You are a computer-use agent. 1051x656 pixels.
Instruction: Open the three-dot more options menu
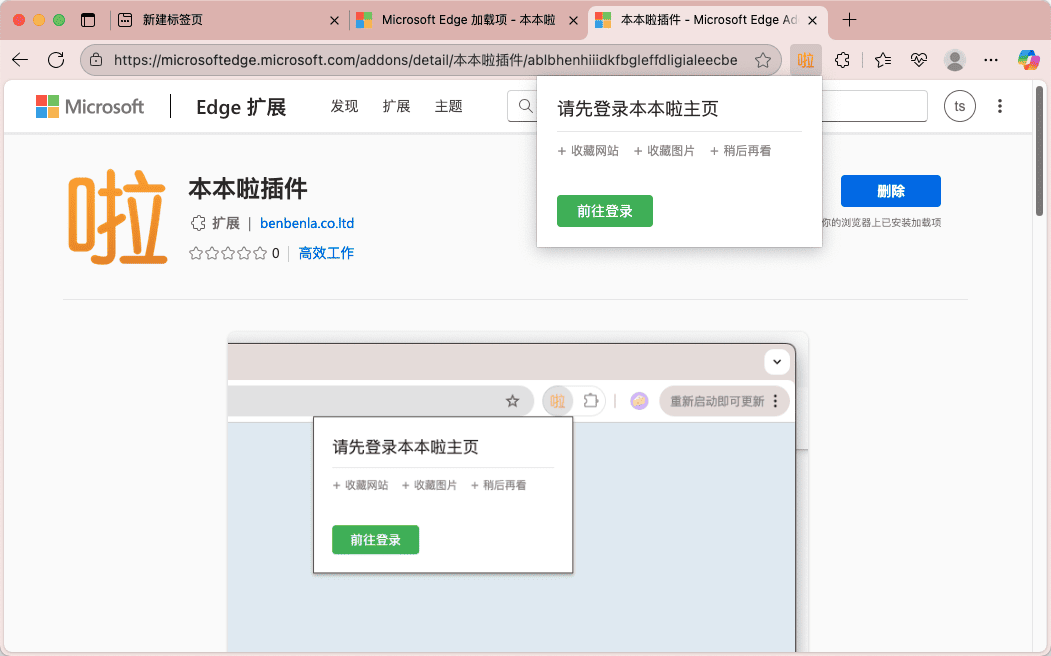coord(999,106)
